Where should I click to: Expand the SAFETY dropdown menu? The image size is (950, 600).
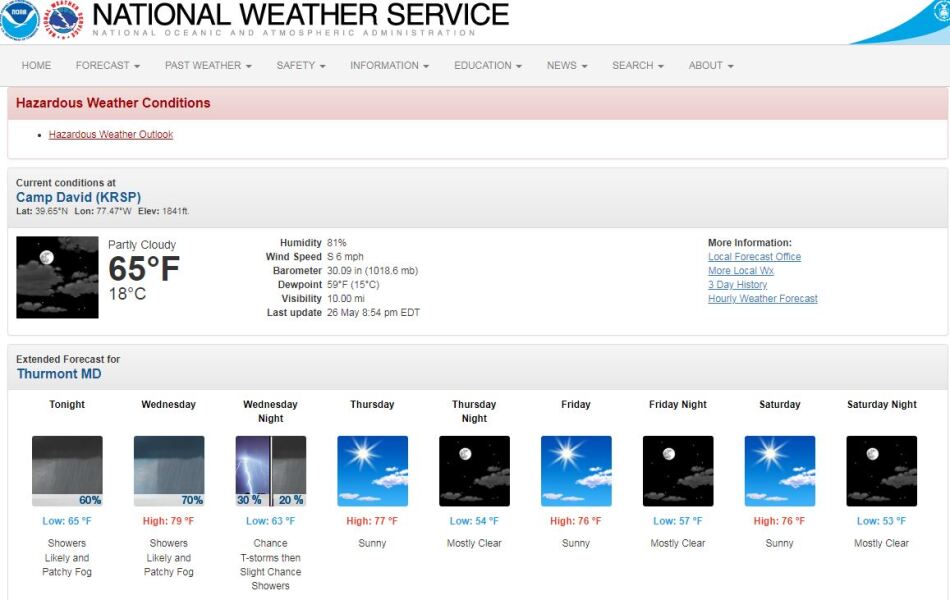pyautogui.click(x=301, y=65)
